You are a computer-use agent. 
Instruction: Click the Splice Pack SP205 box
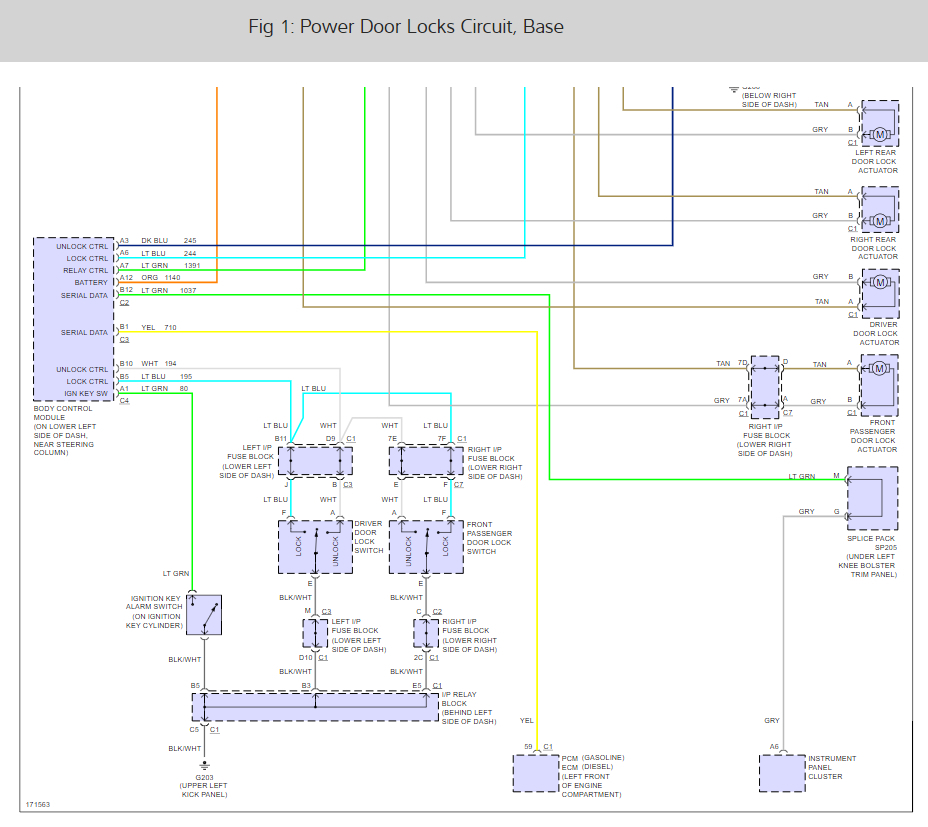pos(872,497)
